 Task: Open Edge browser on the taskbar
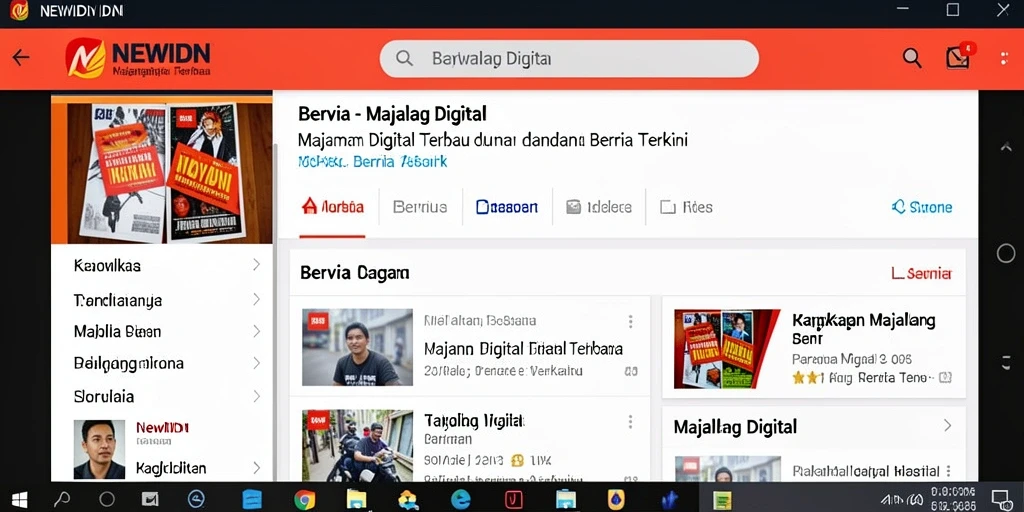click(460, 500)
